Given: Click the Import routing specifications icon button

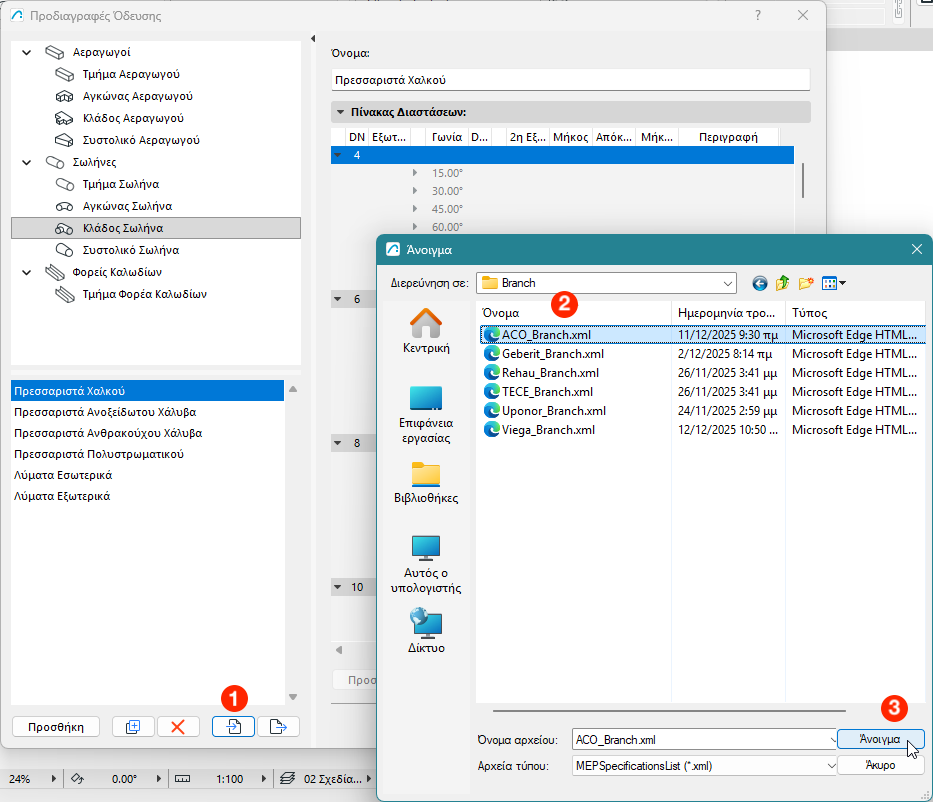Looking at the screenshot, I should click(x=233, y=726).
